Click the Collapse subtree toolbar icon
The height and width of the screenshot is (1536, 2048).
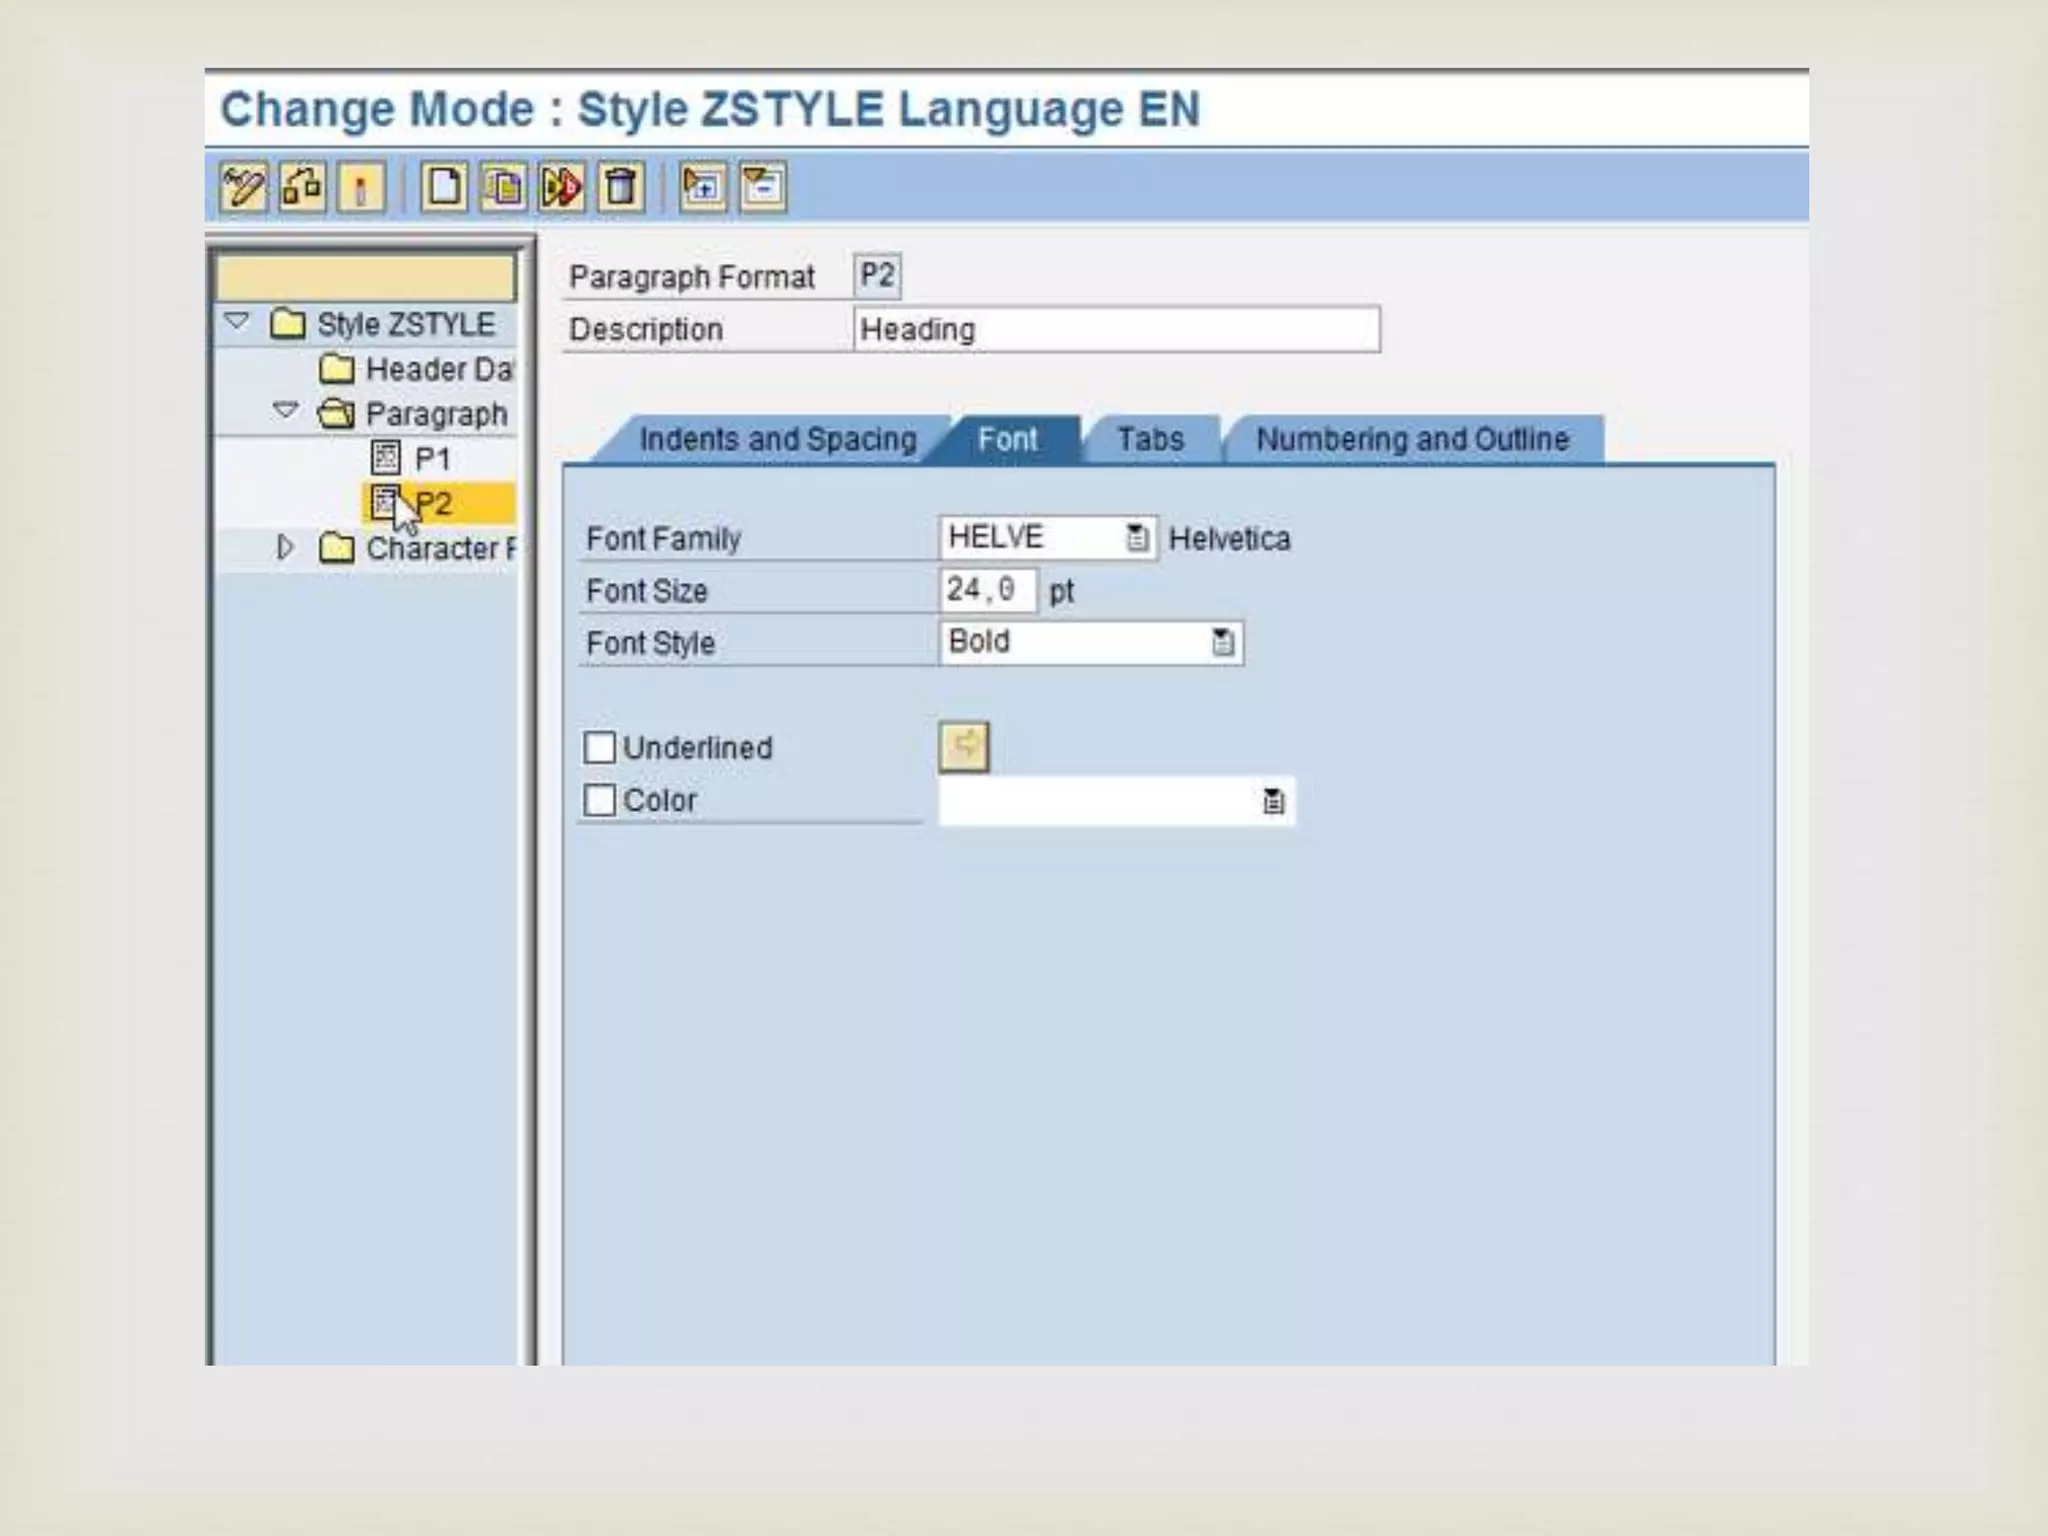pyautogui.click(x=763, y=187)
